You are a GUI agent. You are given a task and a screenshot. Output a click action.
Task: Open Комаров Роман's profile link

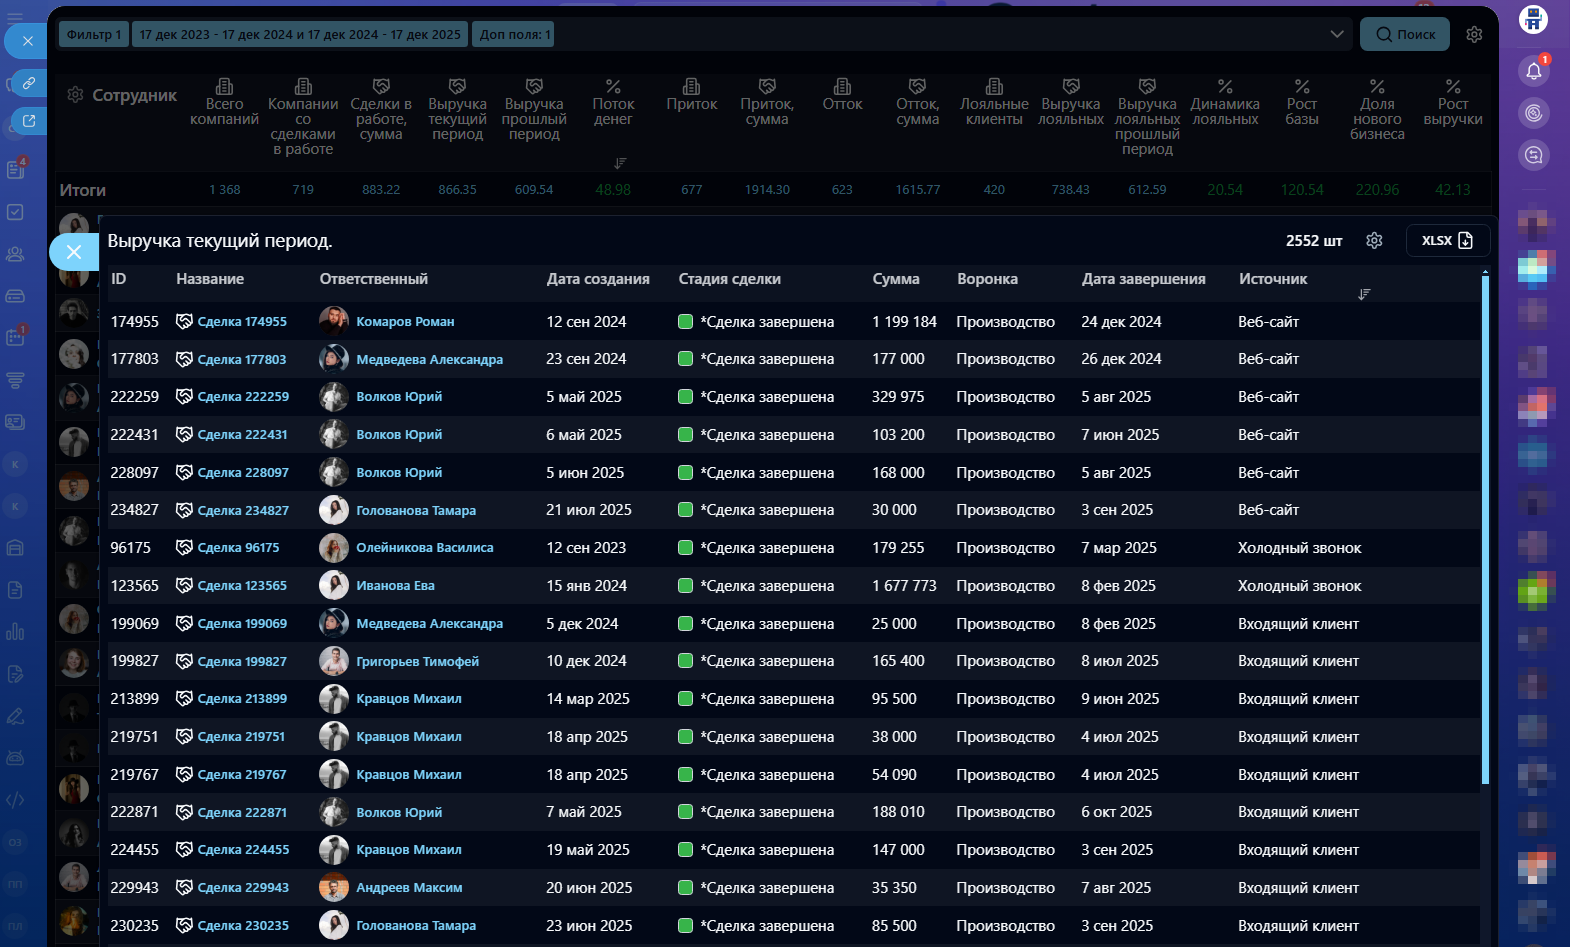pos(405,322)
